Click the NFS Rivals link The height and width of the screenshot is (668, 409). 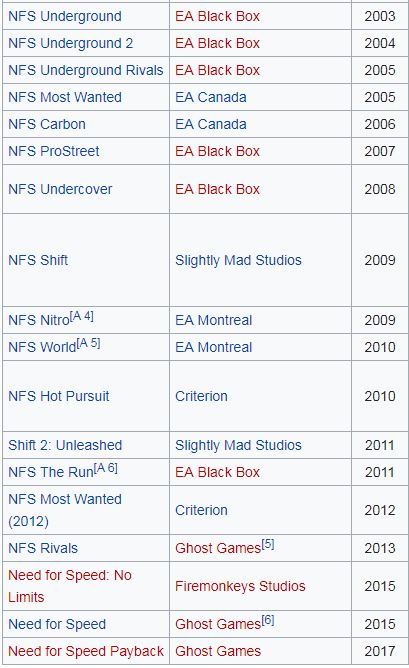(x=43, y=548)
